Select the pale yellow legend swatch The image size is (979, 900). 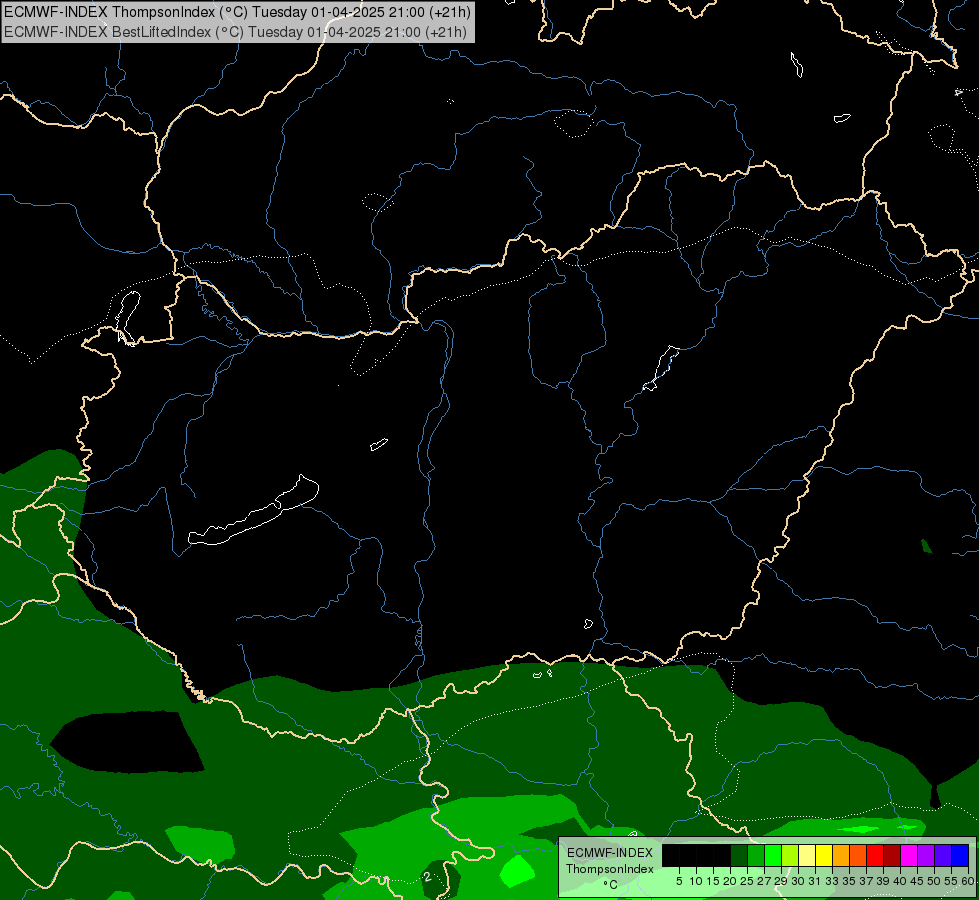(x=807, y=855)
